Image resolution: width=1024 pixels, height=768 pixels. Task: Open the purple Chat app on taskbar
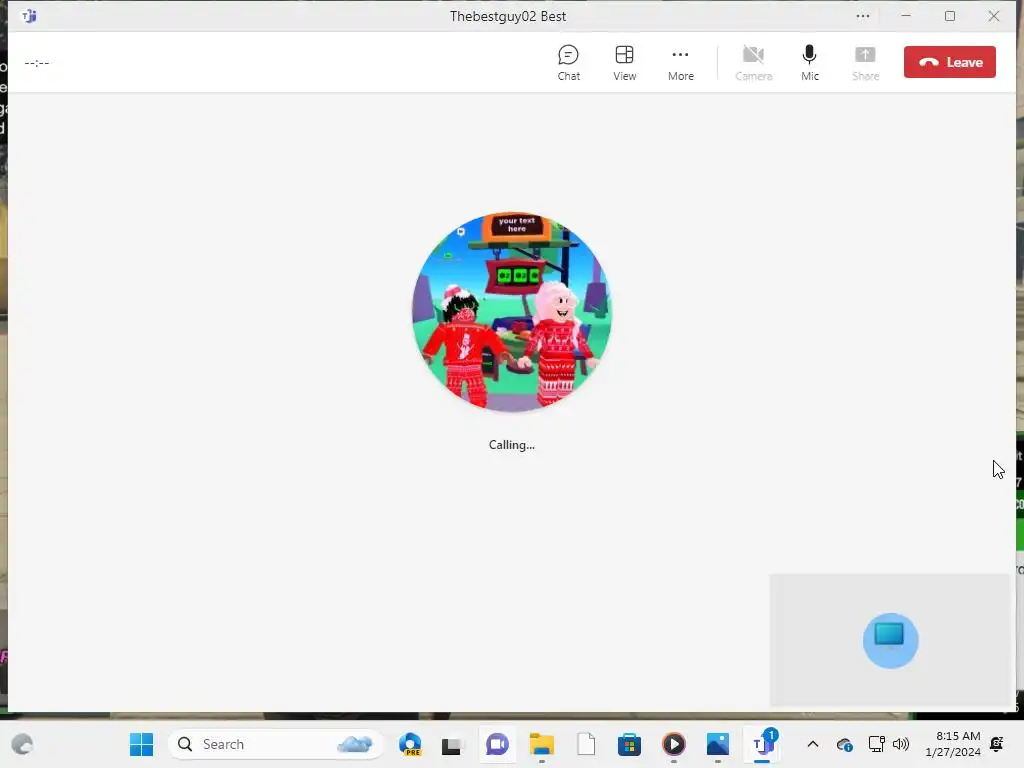[x=497, y=744]
